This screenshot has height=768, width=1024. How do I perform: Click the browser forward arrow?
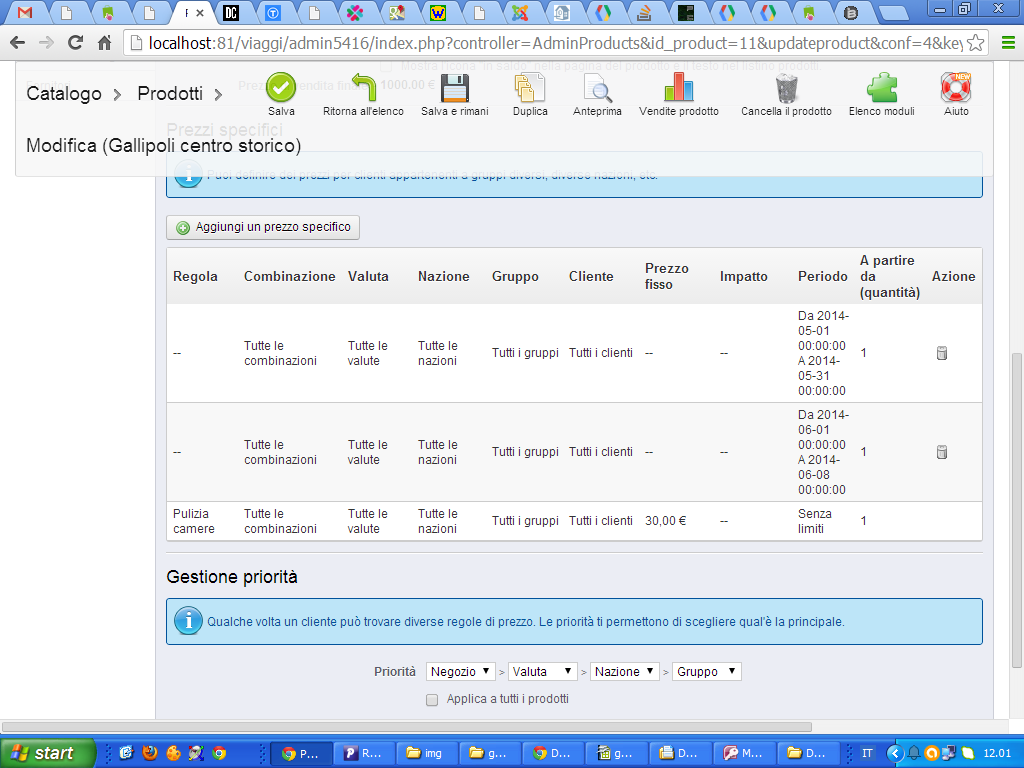click(x=46, y=43)
